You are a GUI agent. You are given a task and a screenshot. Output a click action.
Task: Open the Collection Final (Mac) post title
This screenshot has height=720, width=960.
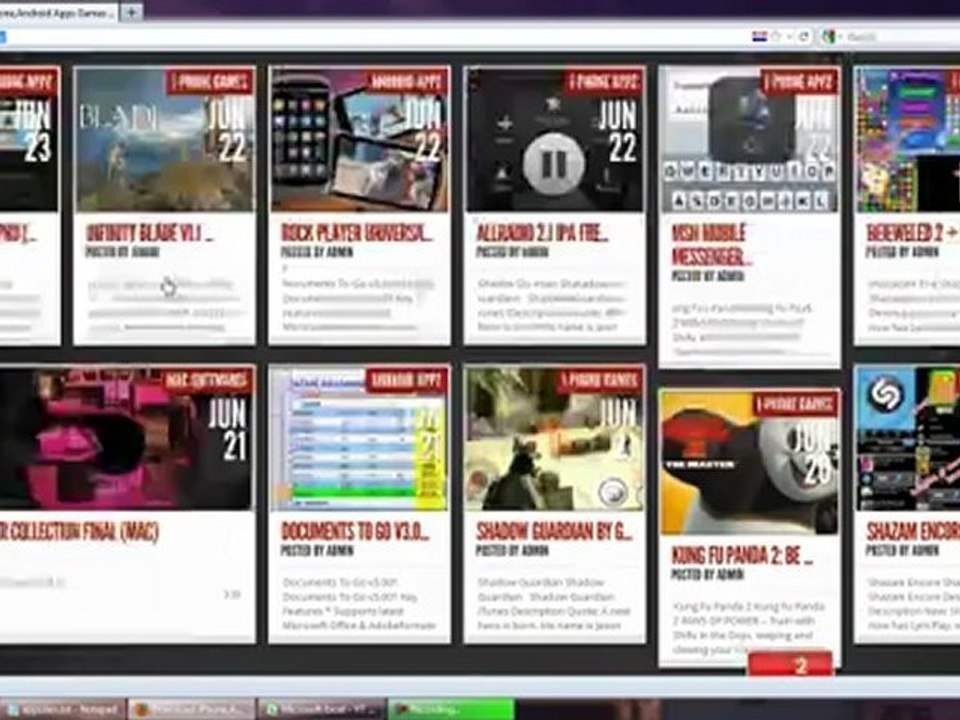80,531
